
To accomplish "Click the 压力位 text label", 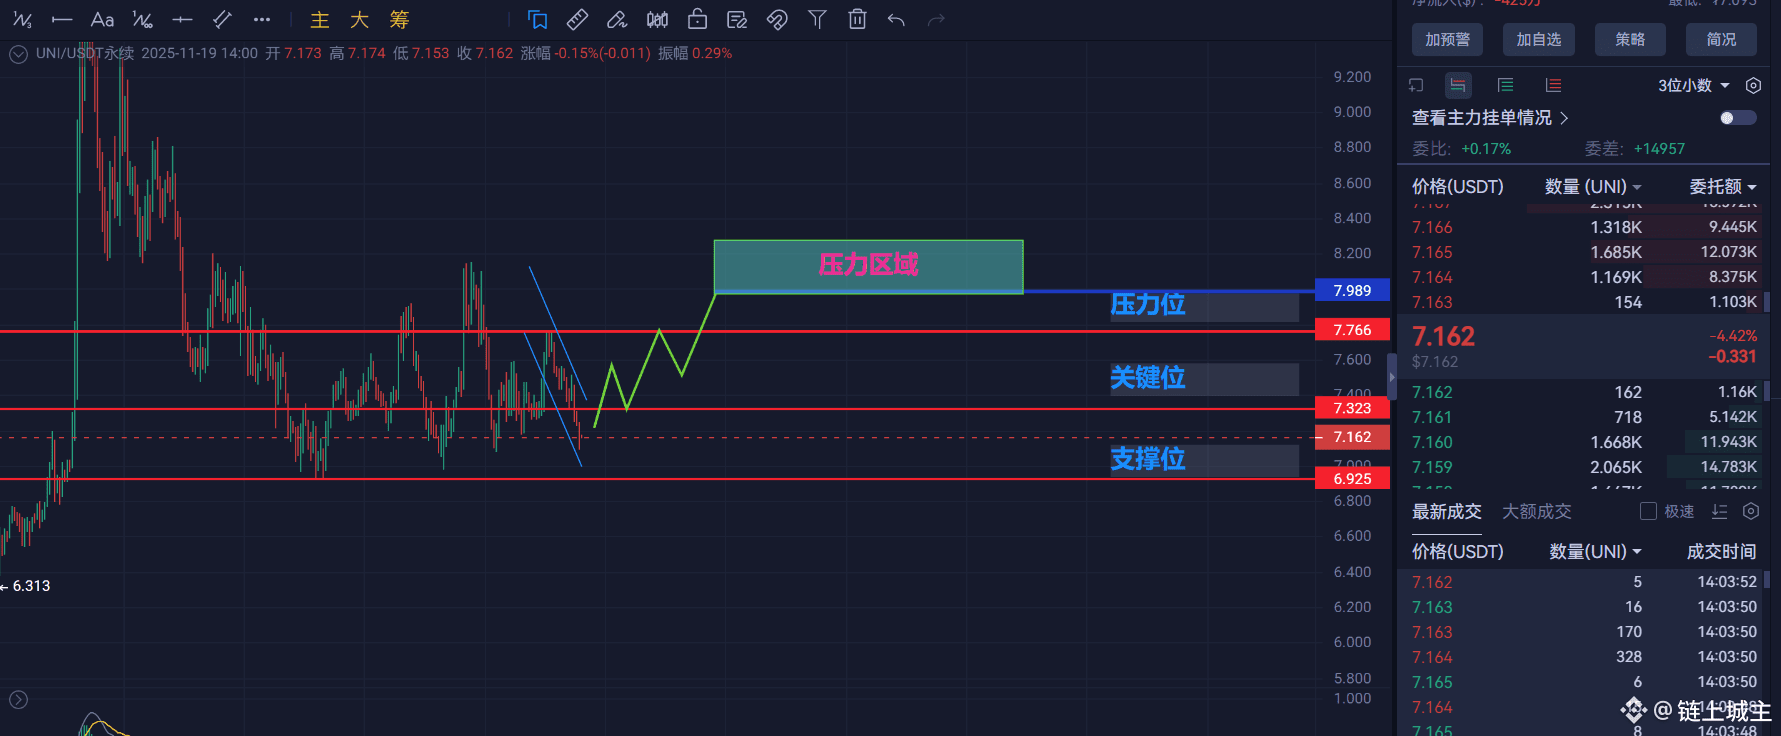I will [x=1148, y=304].
